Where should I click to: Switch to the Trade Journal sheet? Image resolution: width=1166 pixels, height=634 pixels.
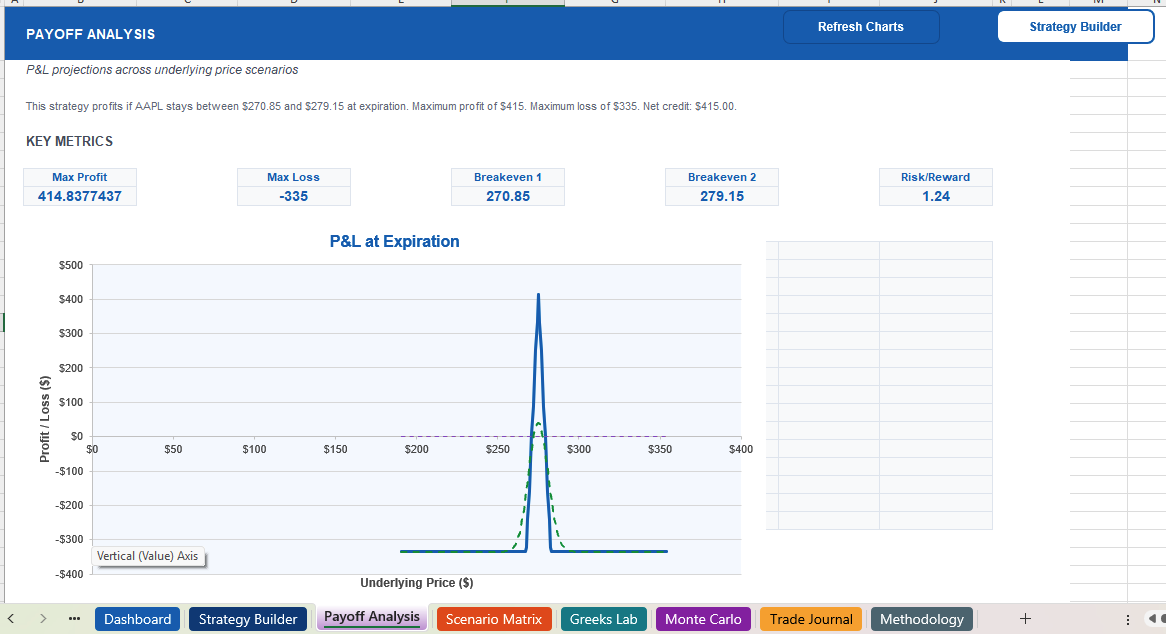pyautogui.click(x=811, y=619)
